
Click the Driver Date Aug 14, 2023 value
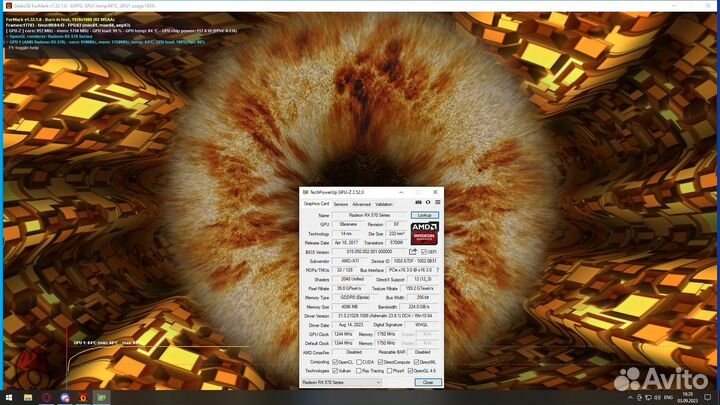351,325
